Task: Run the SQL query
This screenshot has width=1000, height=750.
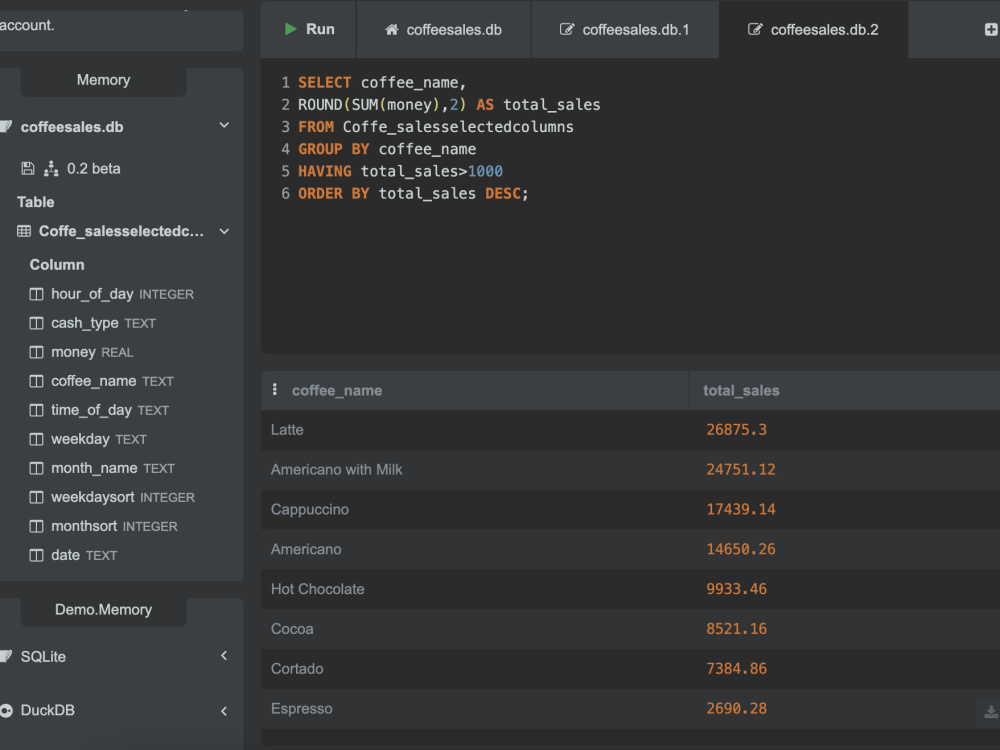Action: [x=309, y=29]
